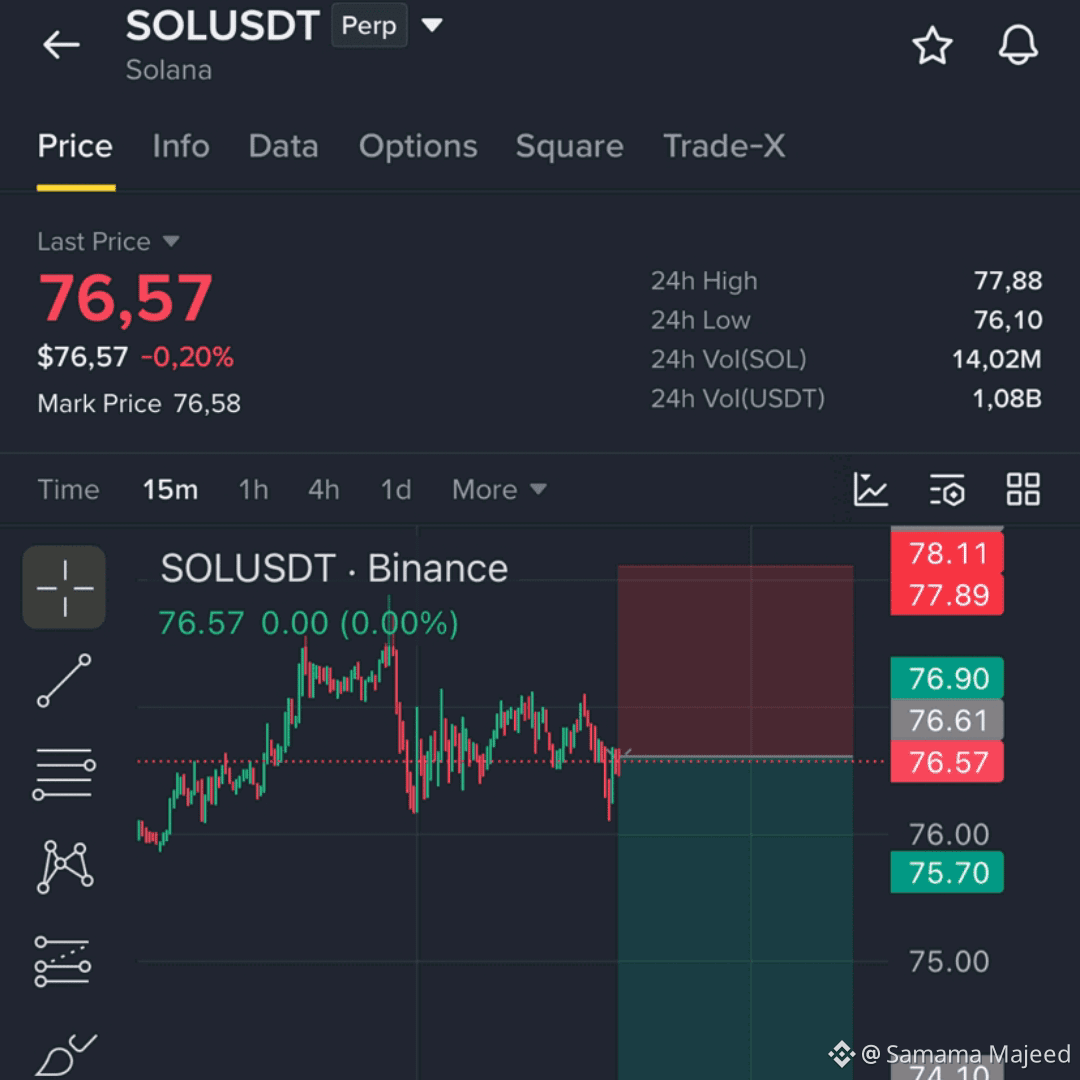Tap the -0,20% change percentage
This screenshot has width=1080, height=1080.
187,357
